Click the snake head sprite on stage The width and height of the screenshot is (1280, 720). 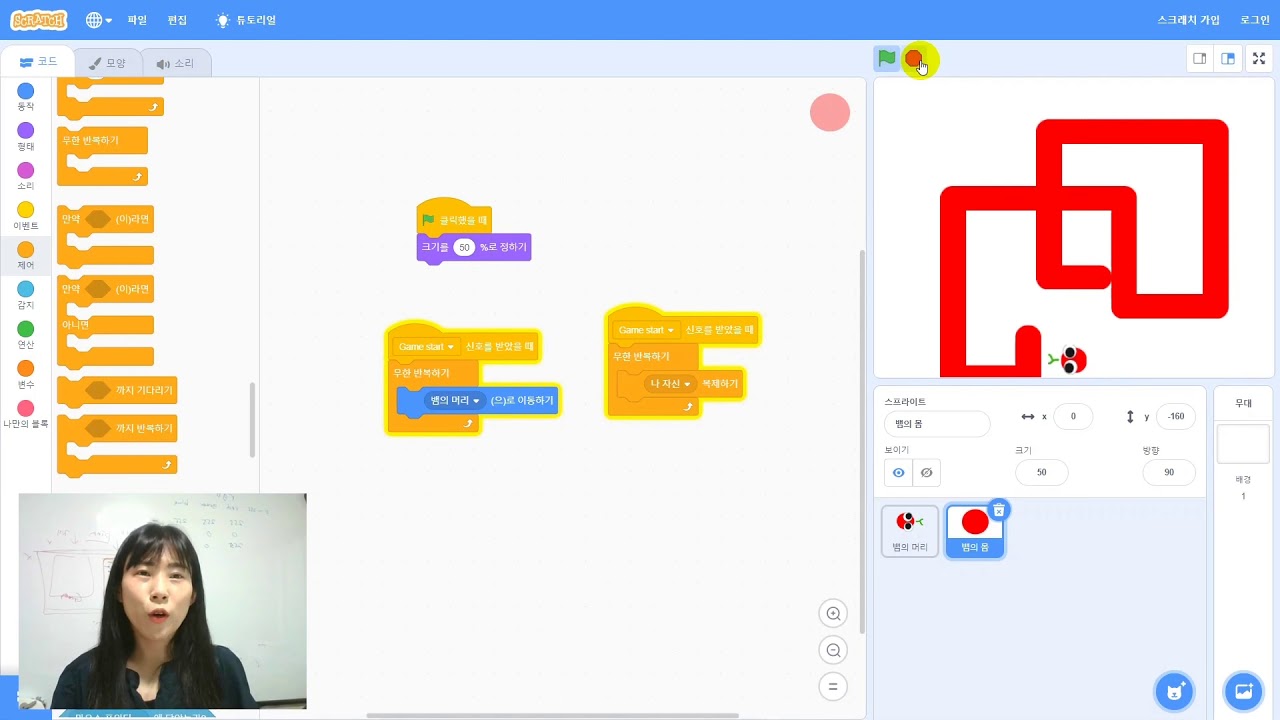(1068, 359)
